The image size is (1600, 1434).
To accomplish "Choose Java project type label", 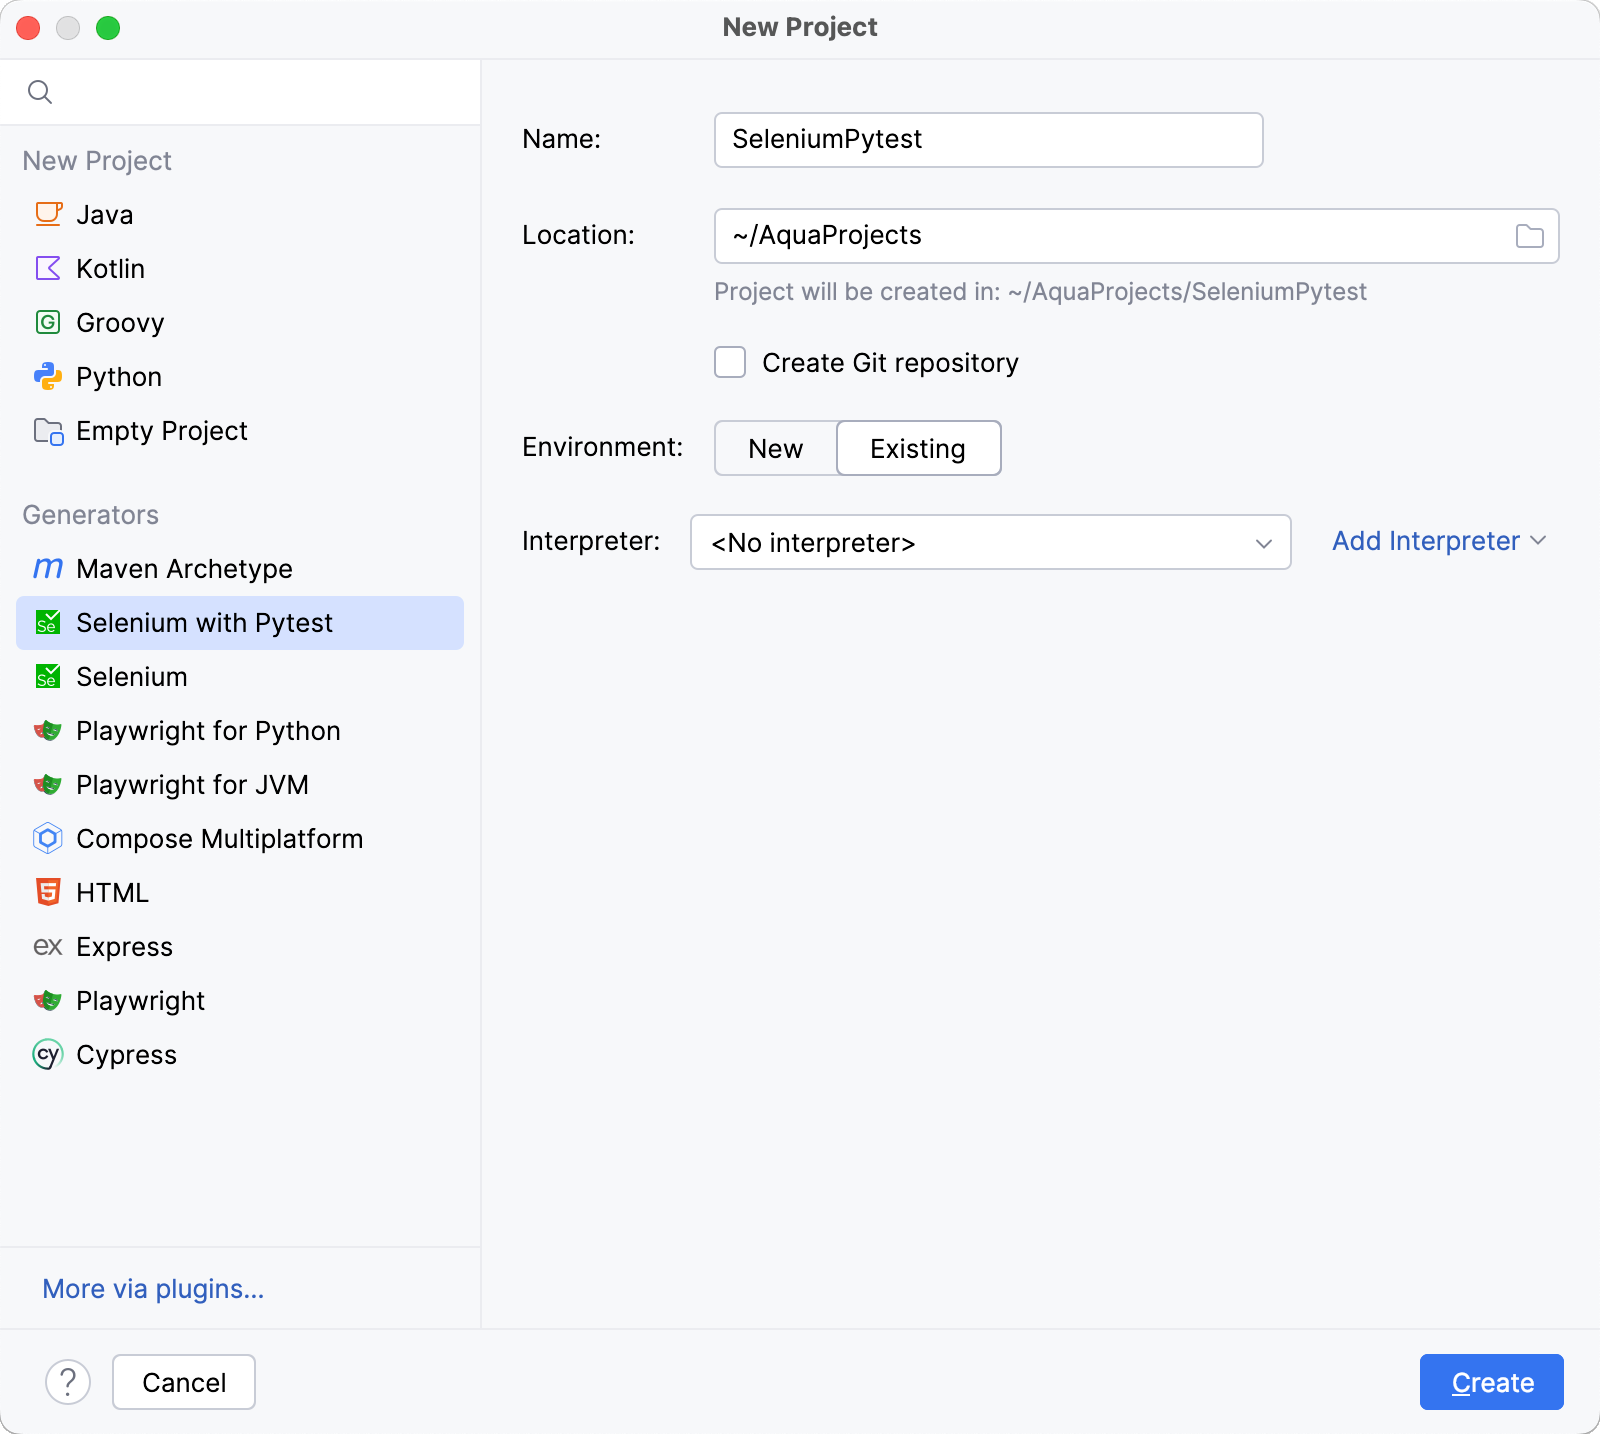I will coord(105,215).
